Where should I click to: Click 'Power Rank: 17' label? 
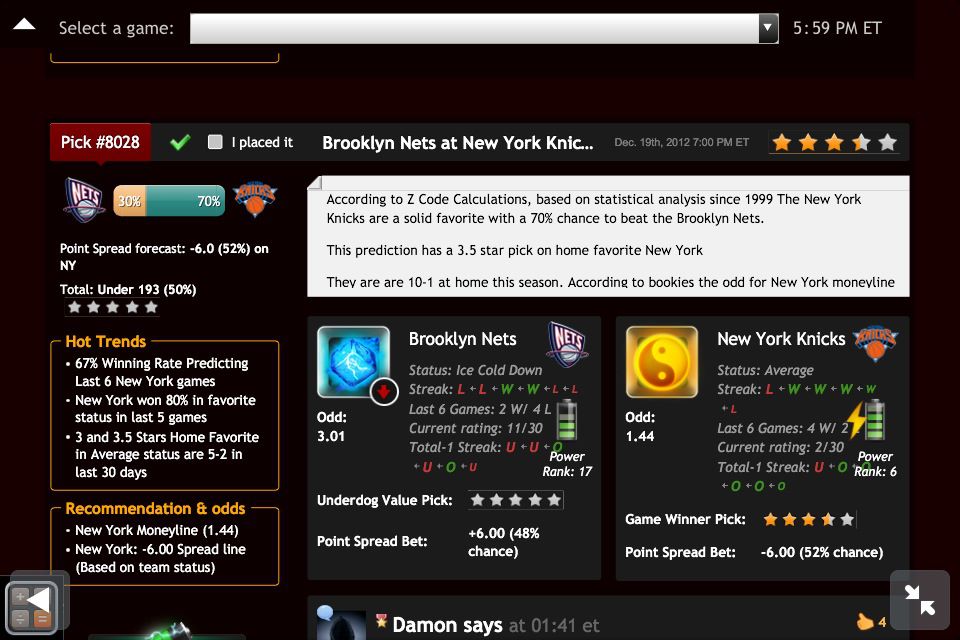tap(567, 464)
